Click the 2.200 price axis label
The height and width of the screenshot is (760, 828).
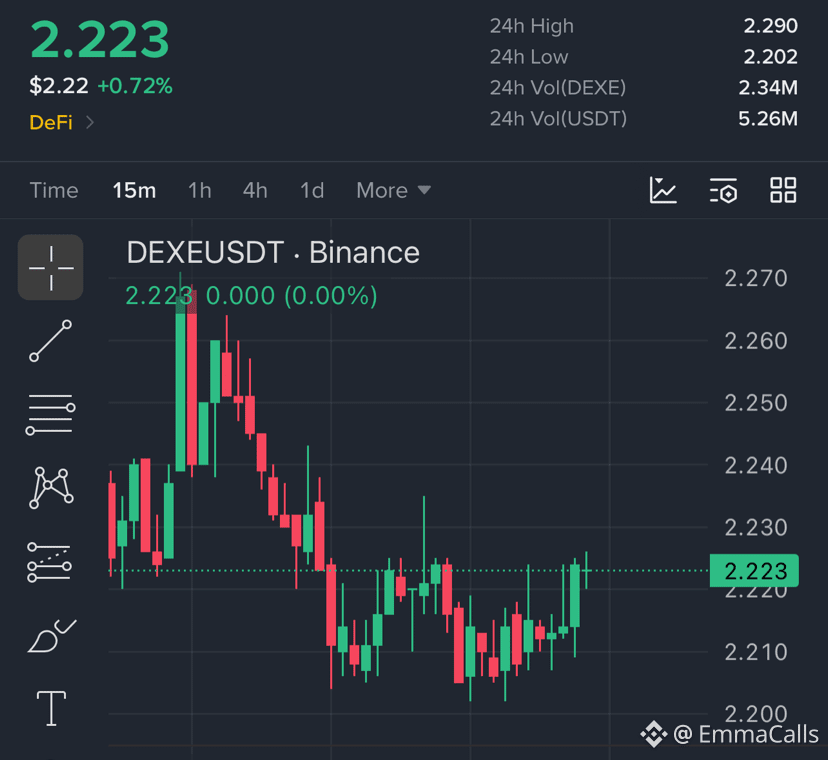pyautogui.click(x=756, y=714)
